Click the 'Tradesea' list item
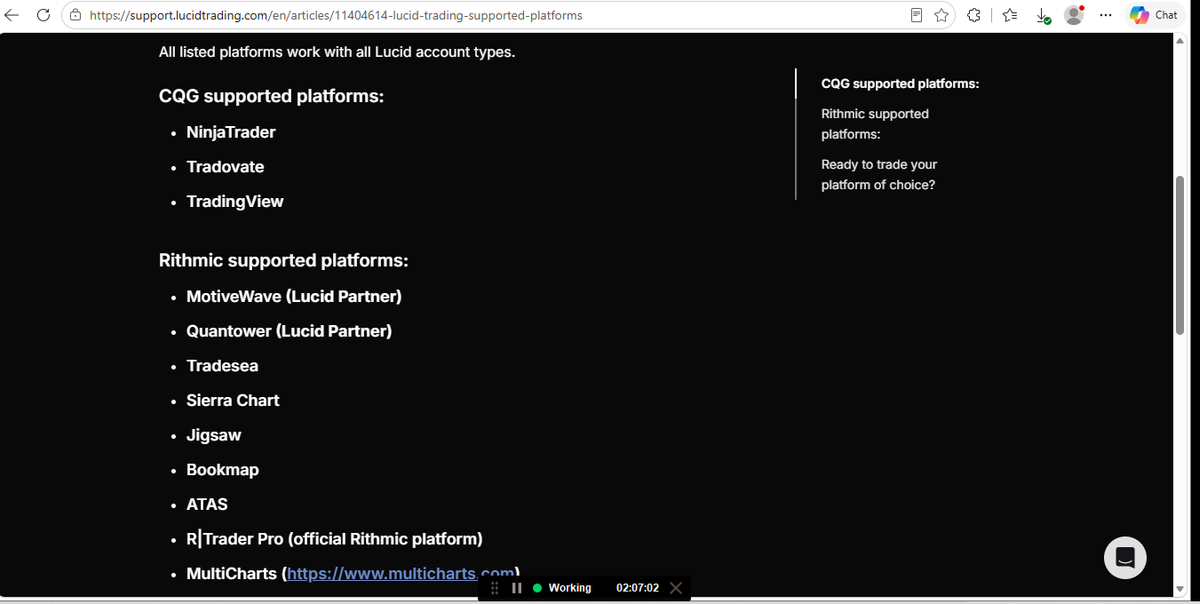The width and height of the screenshot is (1200, 604). click(222, 366)
